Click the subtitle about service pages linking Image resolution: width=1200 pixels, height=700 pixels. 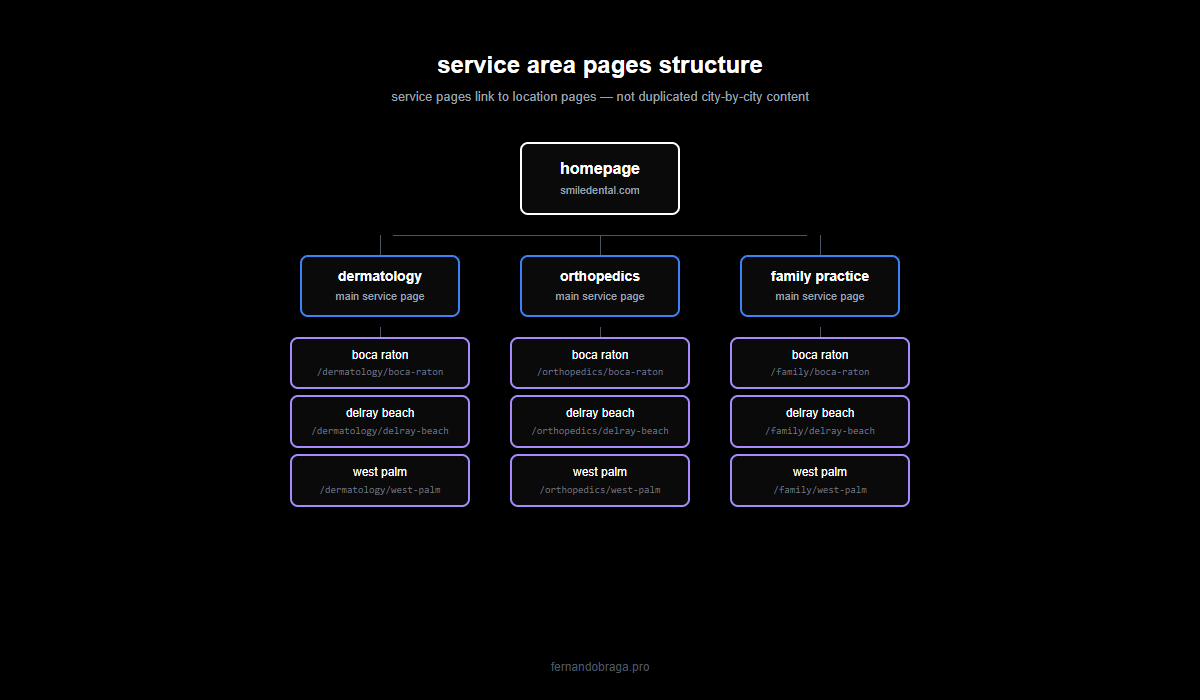coord(600,97)
